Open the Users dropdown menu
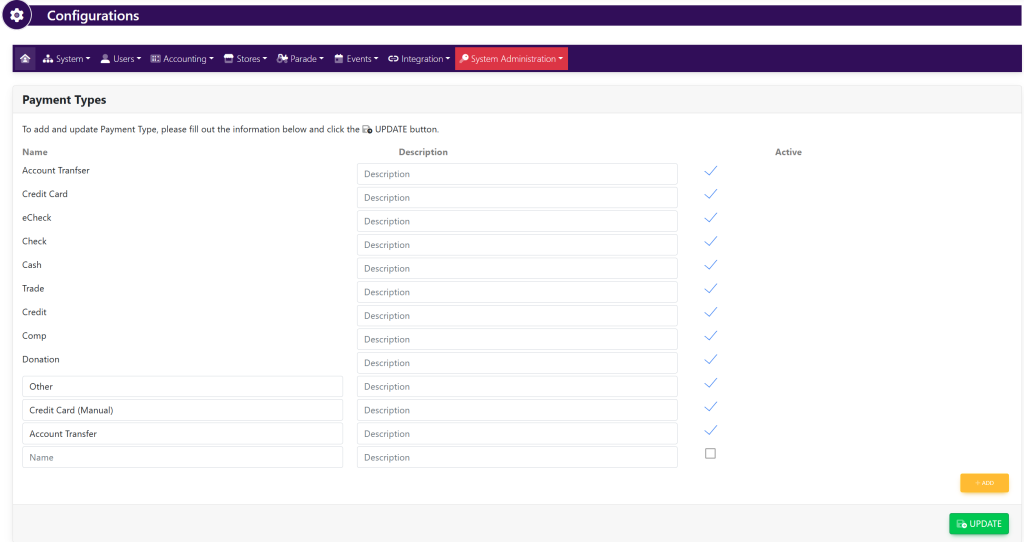The height and width of the screenshot is (542, 1024). coord(121,59)
